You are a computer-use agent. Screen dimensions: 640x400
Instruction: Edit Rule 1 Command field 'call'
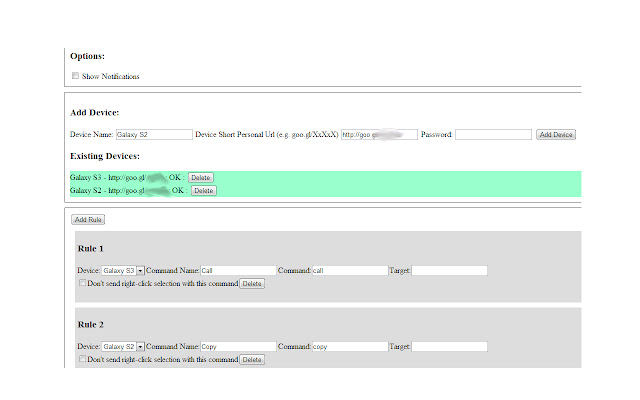[x=350, y=271]
